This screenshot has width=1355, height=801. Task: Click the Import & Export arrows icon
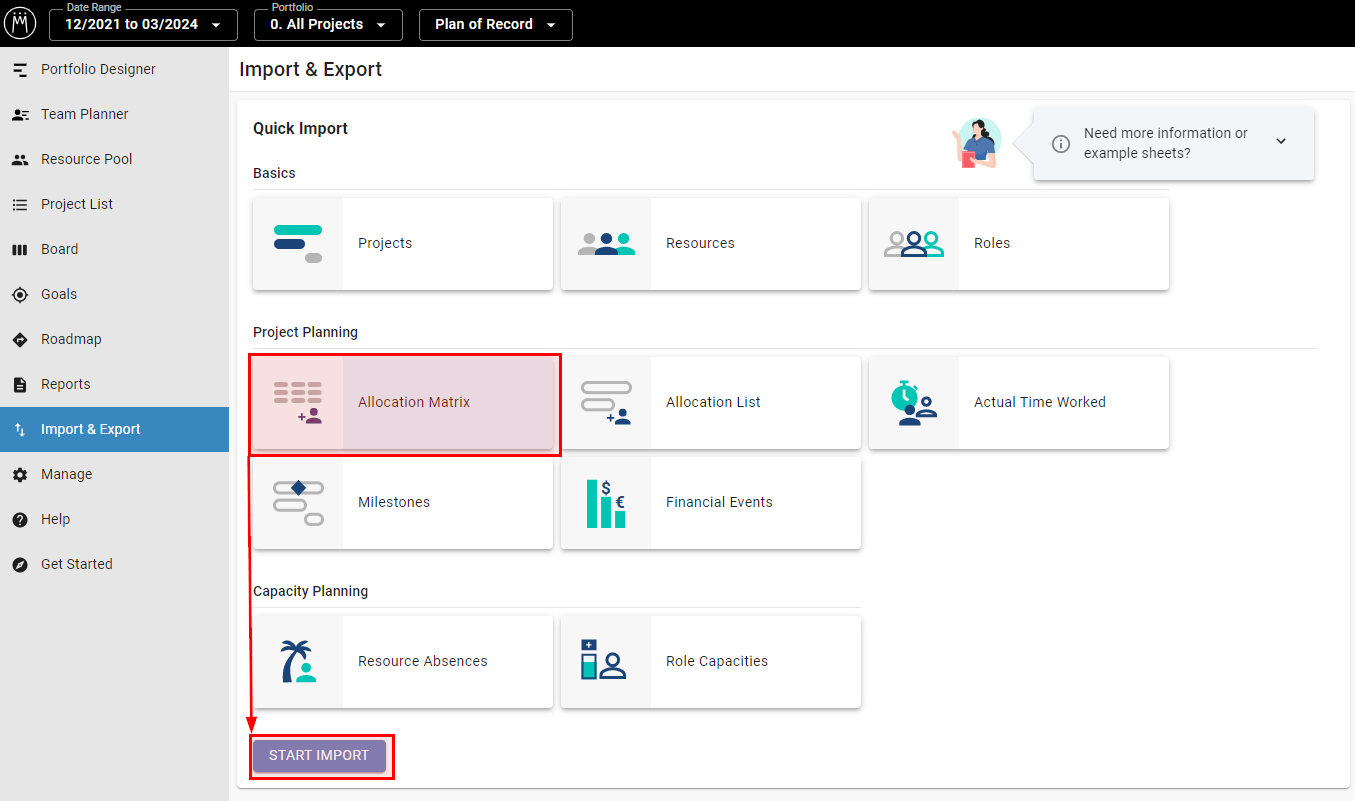pyautogui.click(x=20, y=429)
